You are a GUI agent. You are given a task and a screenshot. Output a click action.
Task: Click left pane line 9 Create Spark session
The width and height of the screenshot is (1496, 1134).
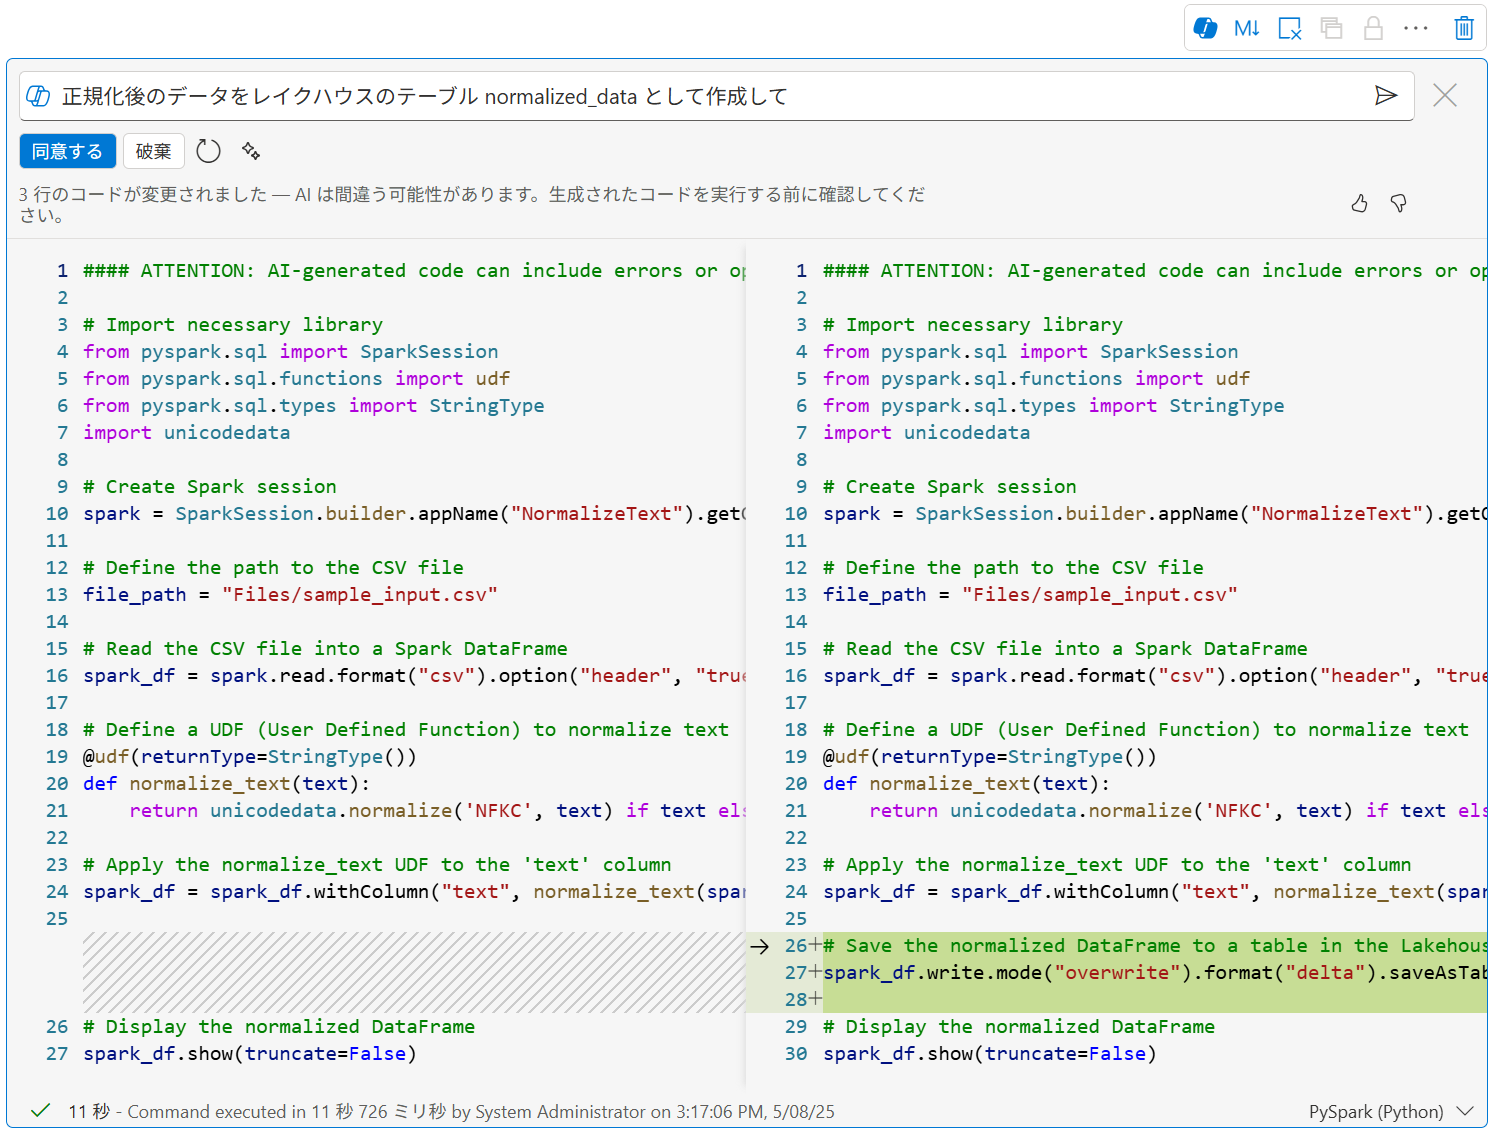tap(210, 487)
